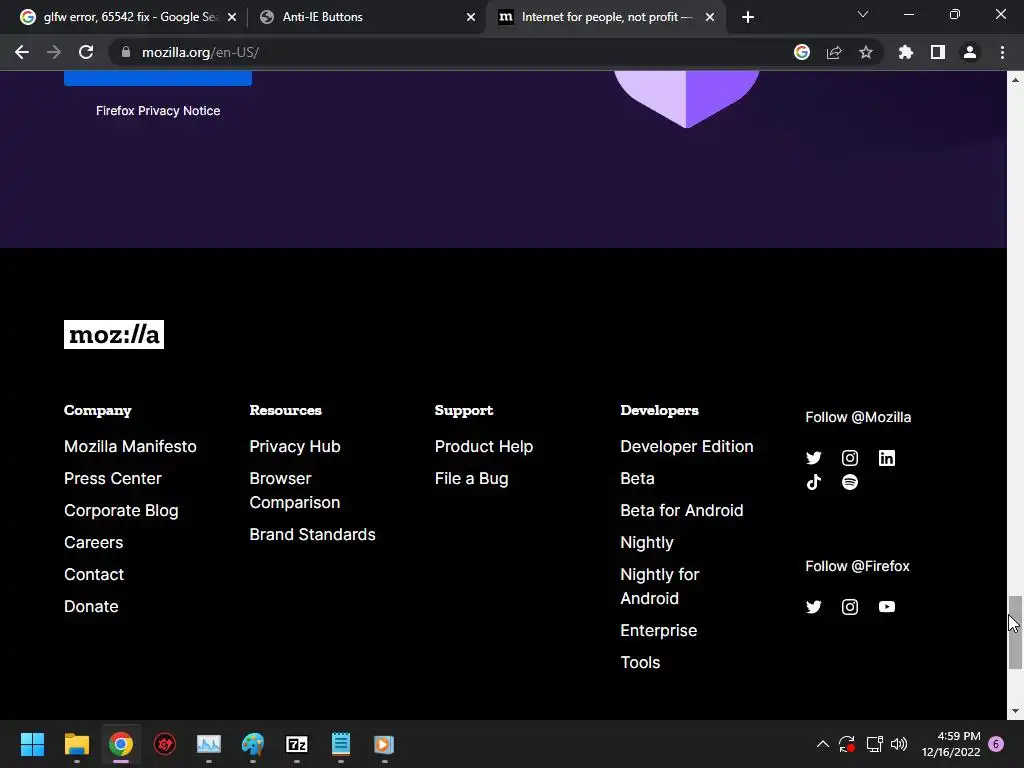Open the paint palette taskbar app
Viewport: 1024px width, 768px height.
253,744
